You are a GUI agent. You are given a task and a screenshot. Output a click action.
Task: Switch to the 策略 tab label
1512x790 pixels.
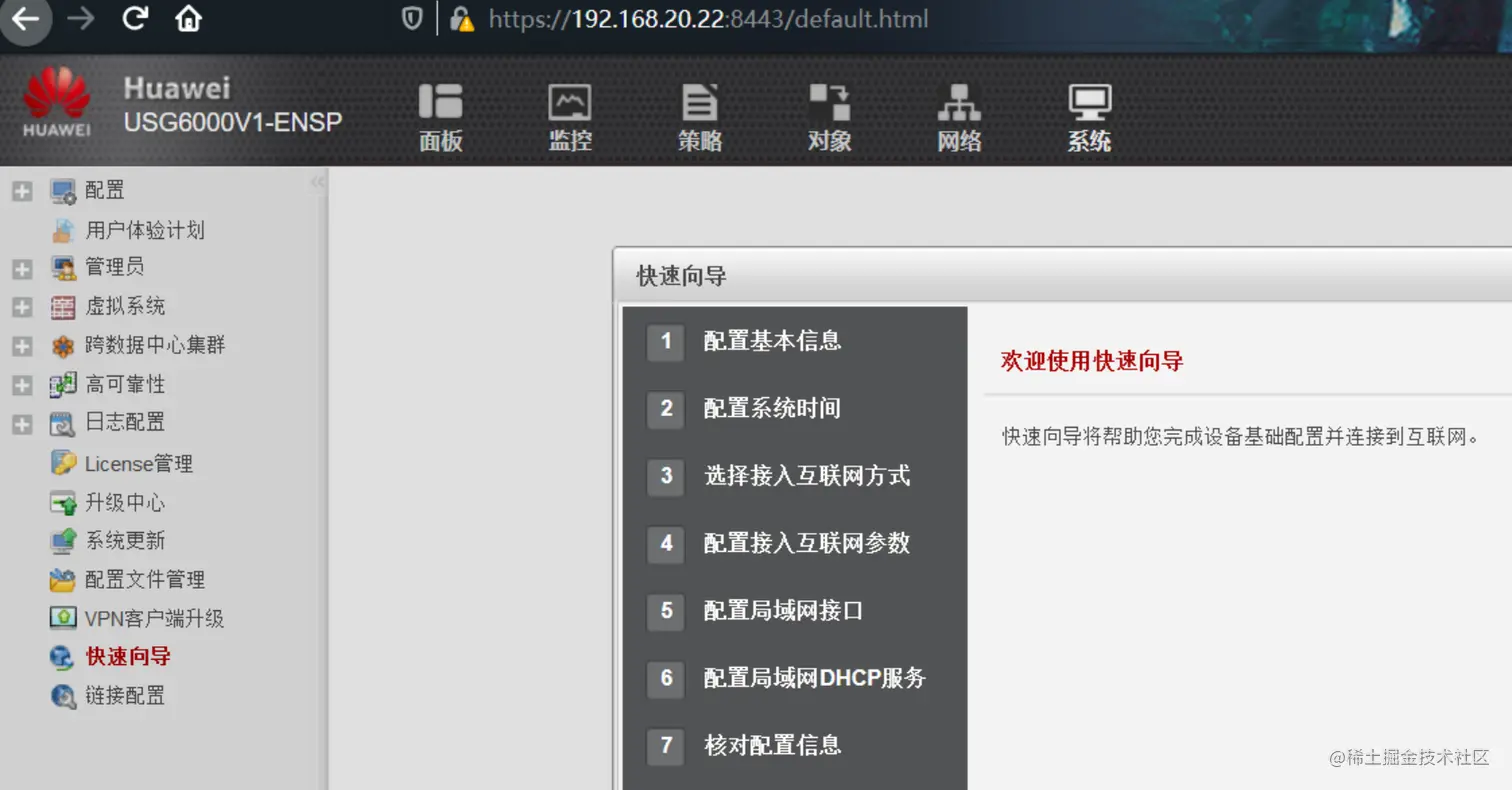point(700,141)
